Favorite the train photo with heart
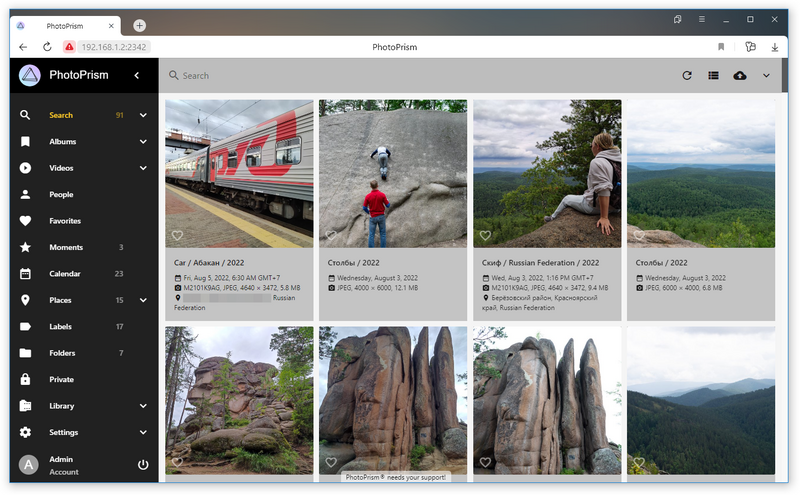 coord(177,235)
